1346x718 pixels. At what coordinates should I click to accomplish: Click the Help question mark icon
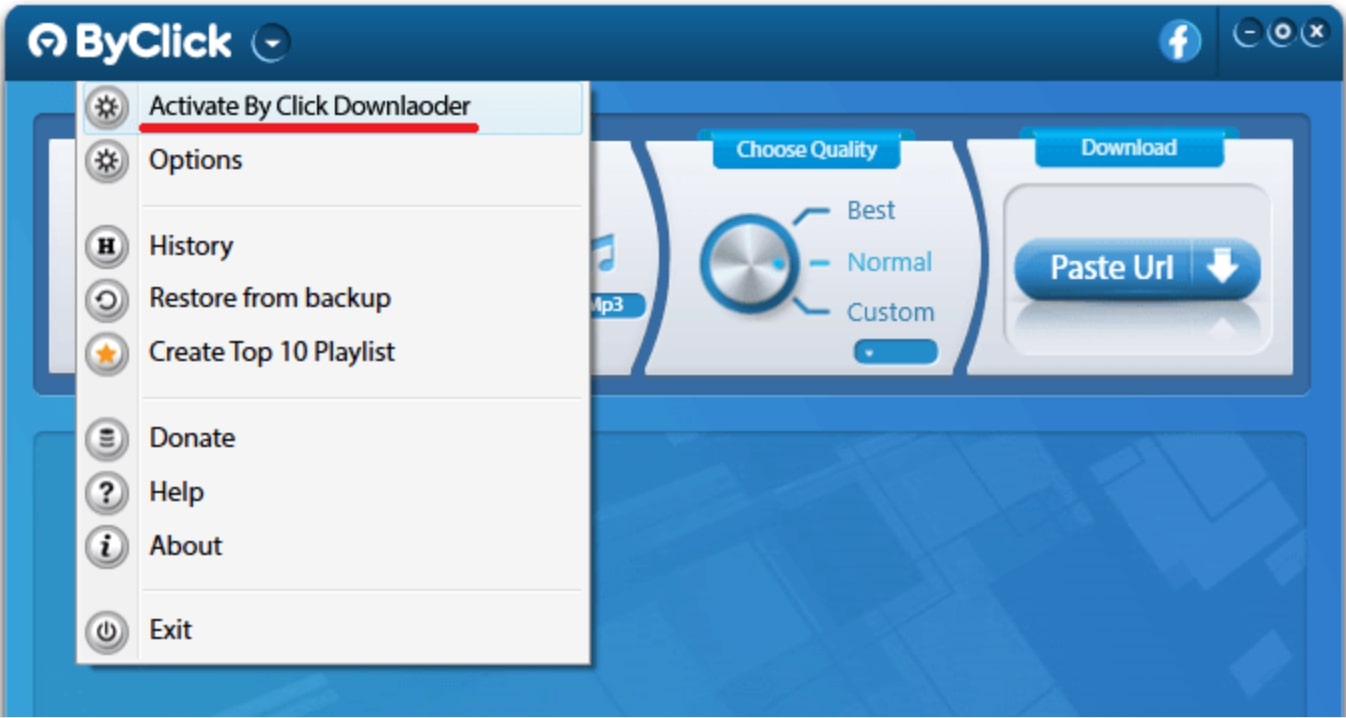click(x=107, y=493)
